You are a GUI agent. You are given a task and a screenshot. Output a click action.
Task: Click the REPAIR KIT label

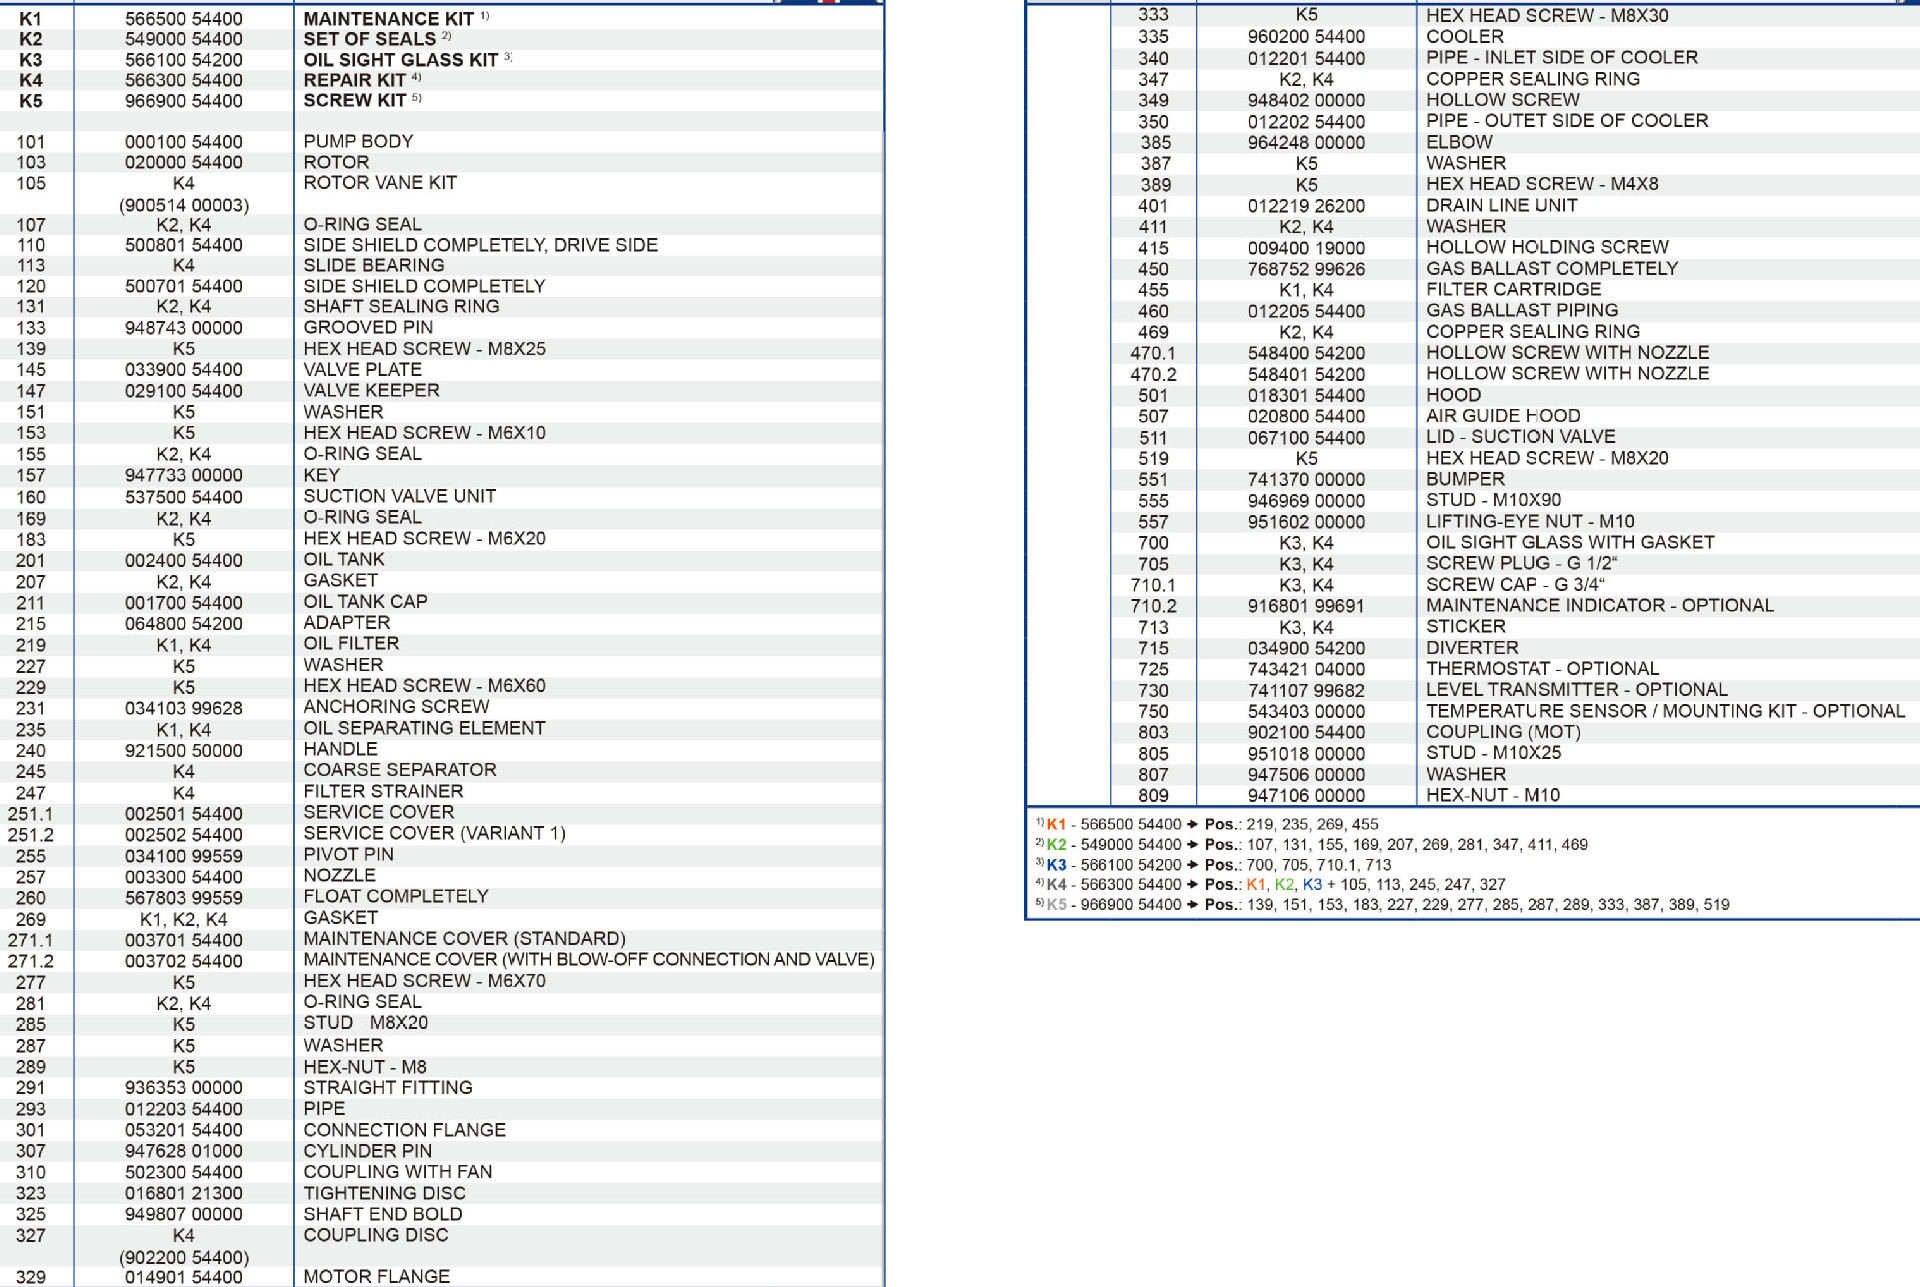pyautogui.click(x=354, y=80)
